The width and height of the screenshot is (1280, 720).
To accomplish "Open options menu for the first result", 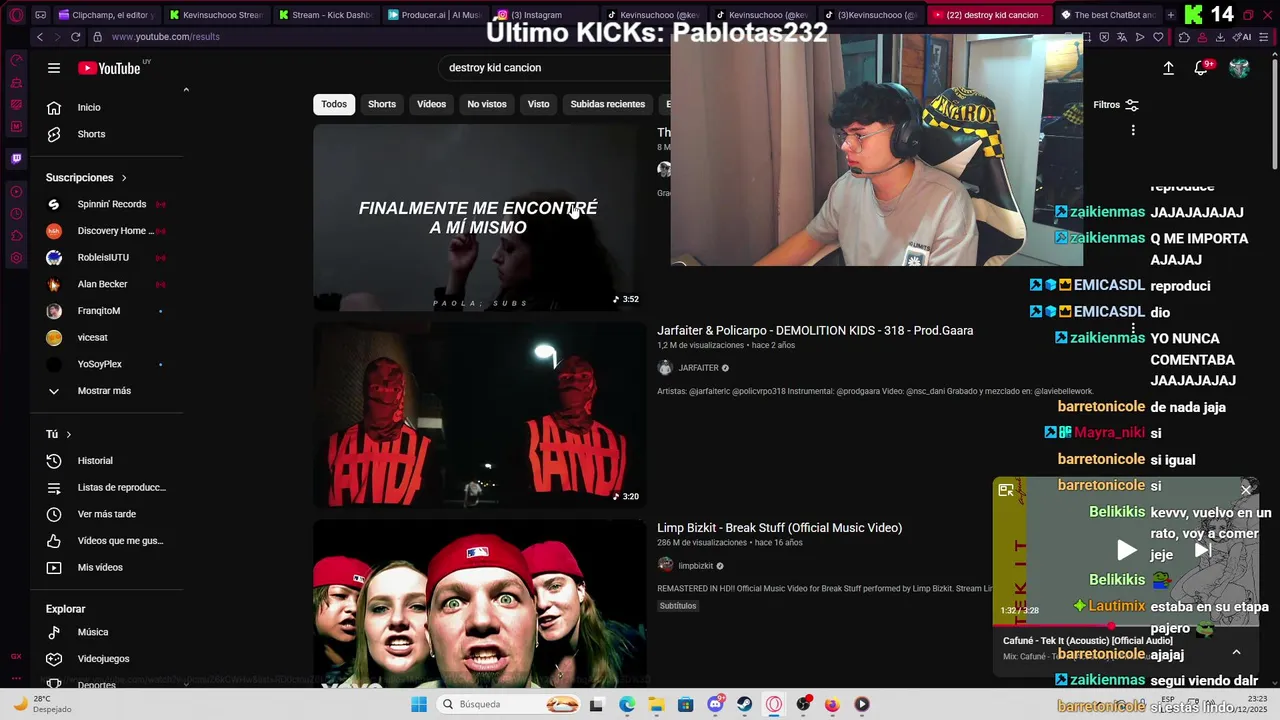I will (x=1133, y=130).
